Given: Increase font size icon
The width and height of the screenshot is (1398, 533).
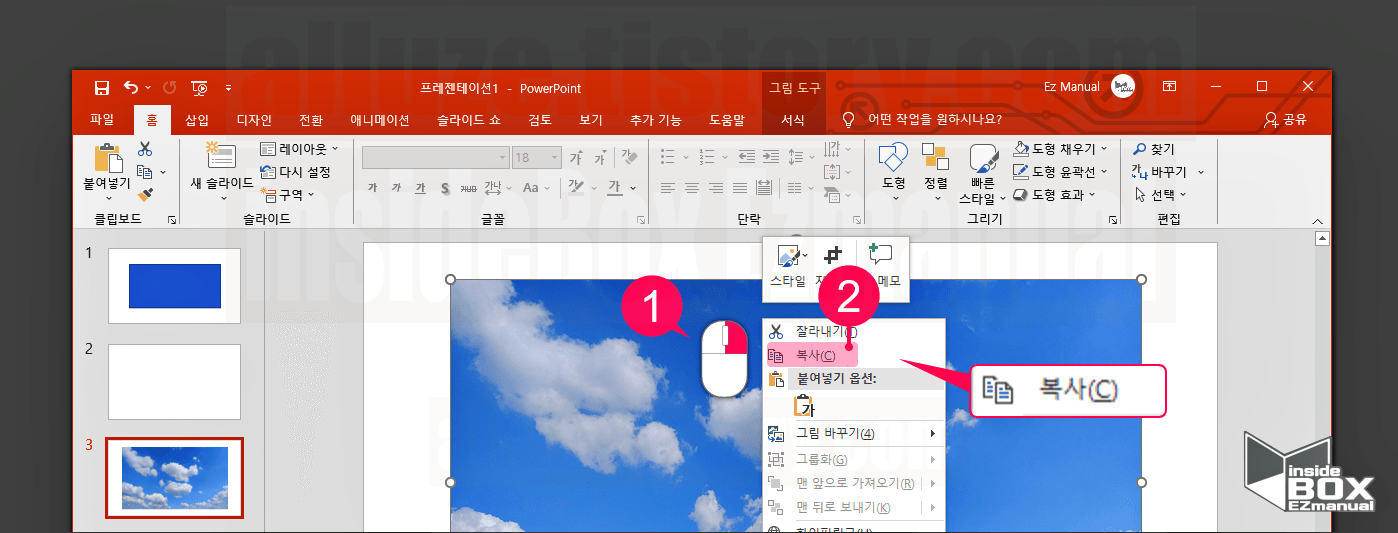Looking at the screenshot, I should tap(576, 158).
